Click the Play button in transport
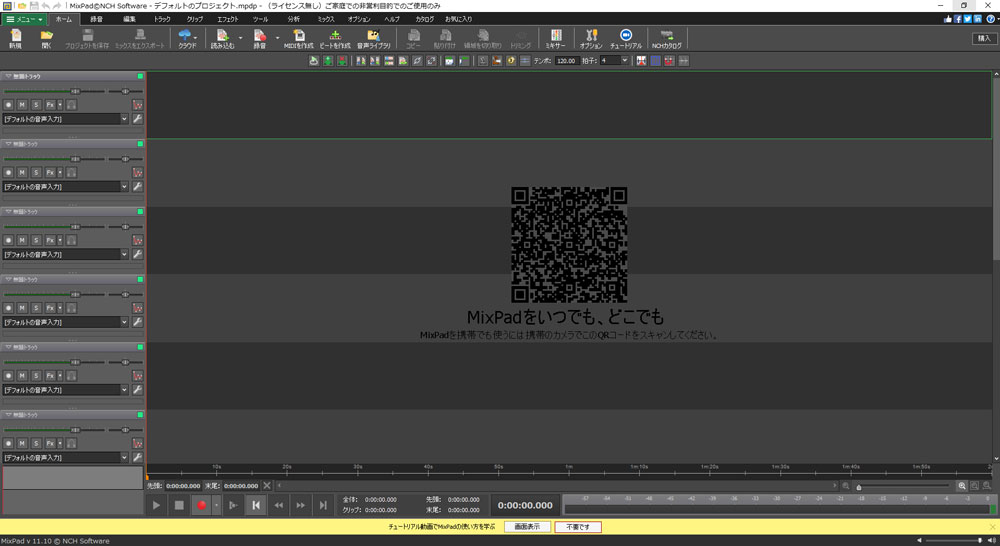The image size is (1000, 546). [156, 505]
